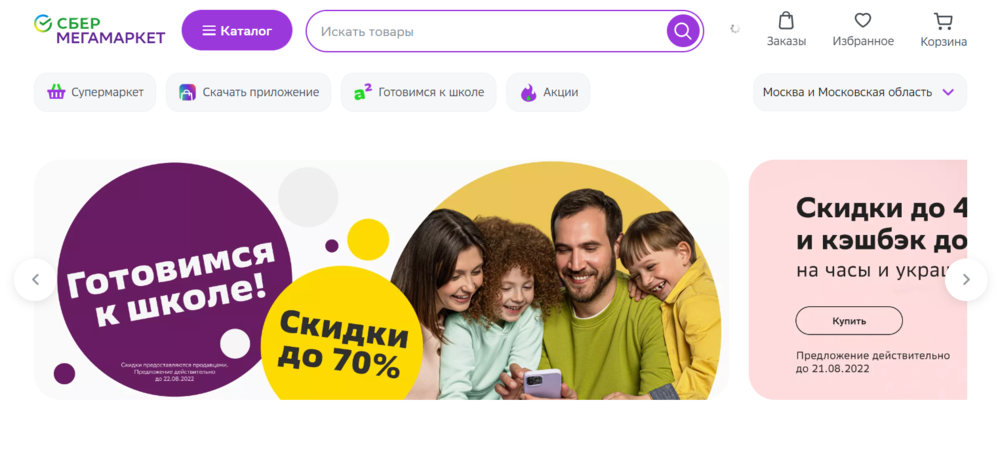This screenshot has width=1000, height=464.
Task: Click the purple magnifier search button
Action: tap(683, 31)
